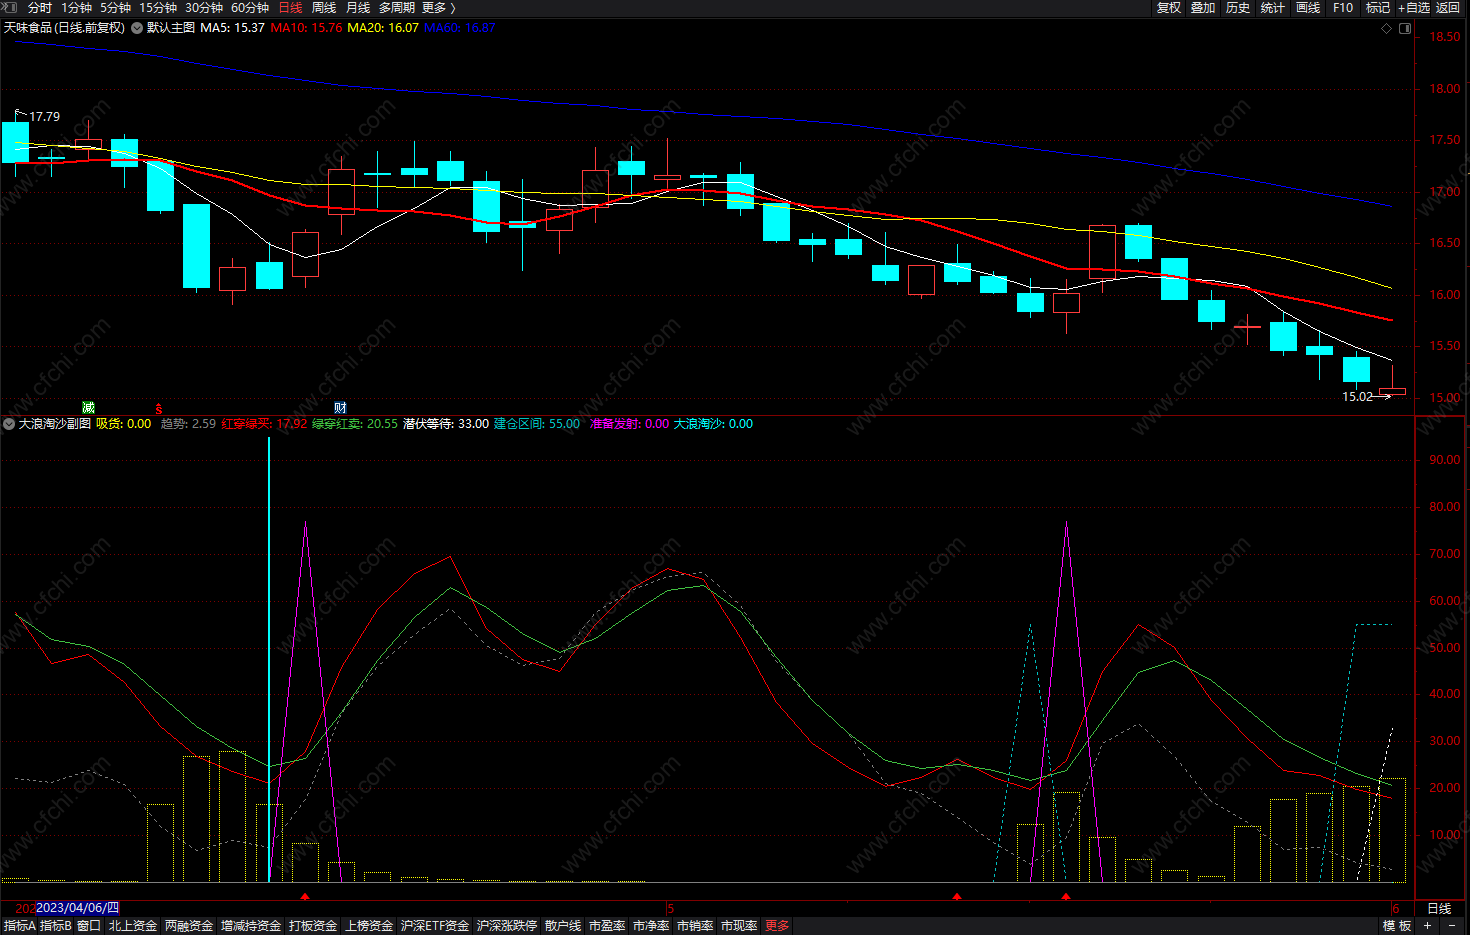Image resolution: width=1470 pixels, height=935 pixels.
Task: Open the 复权 adjustment menu
Action: [x=1169, y=7]
